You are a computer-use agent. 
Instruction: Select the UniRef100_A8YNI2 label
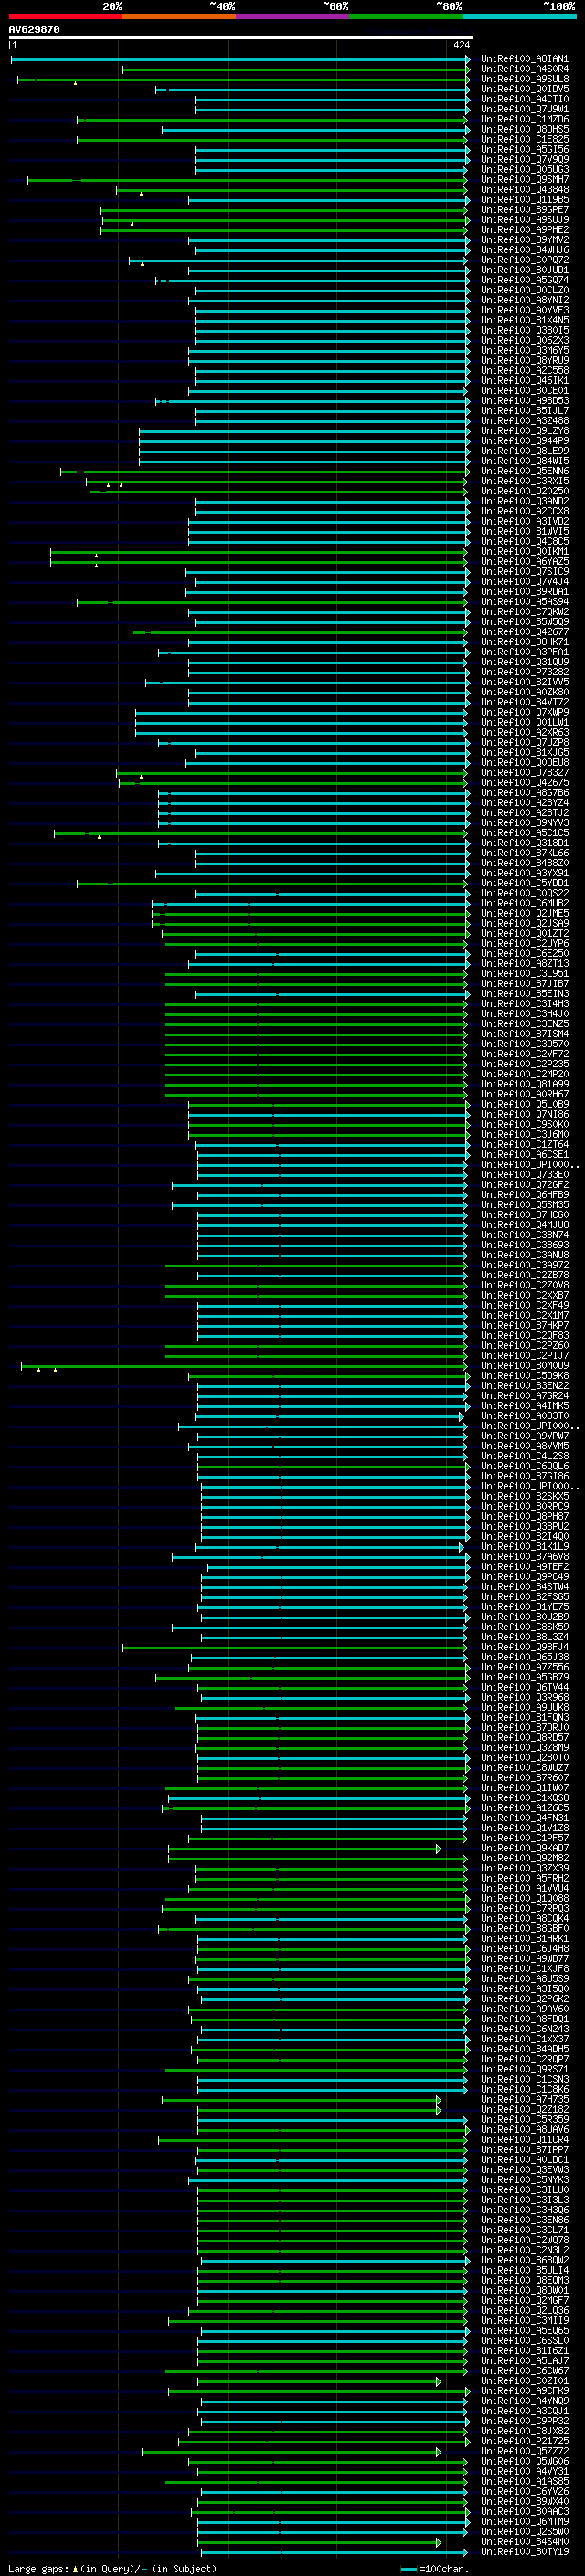(525, 300)
